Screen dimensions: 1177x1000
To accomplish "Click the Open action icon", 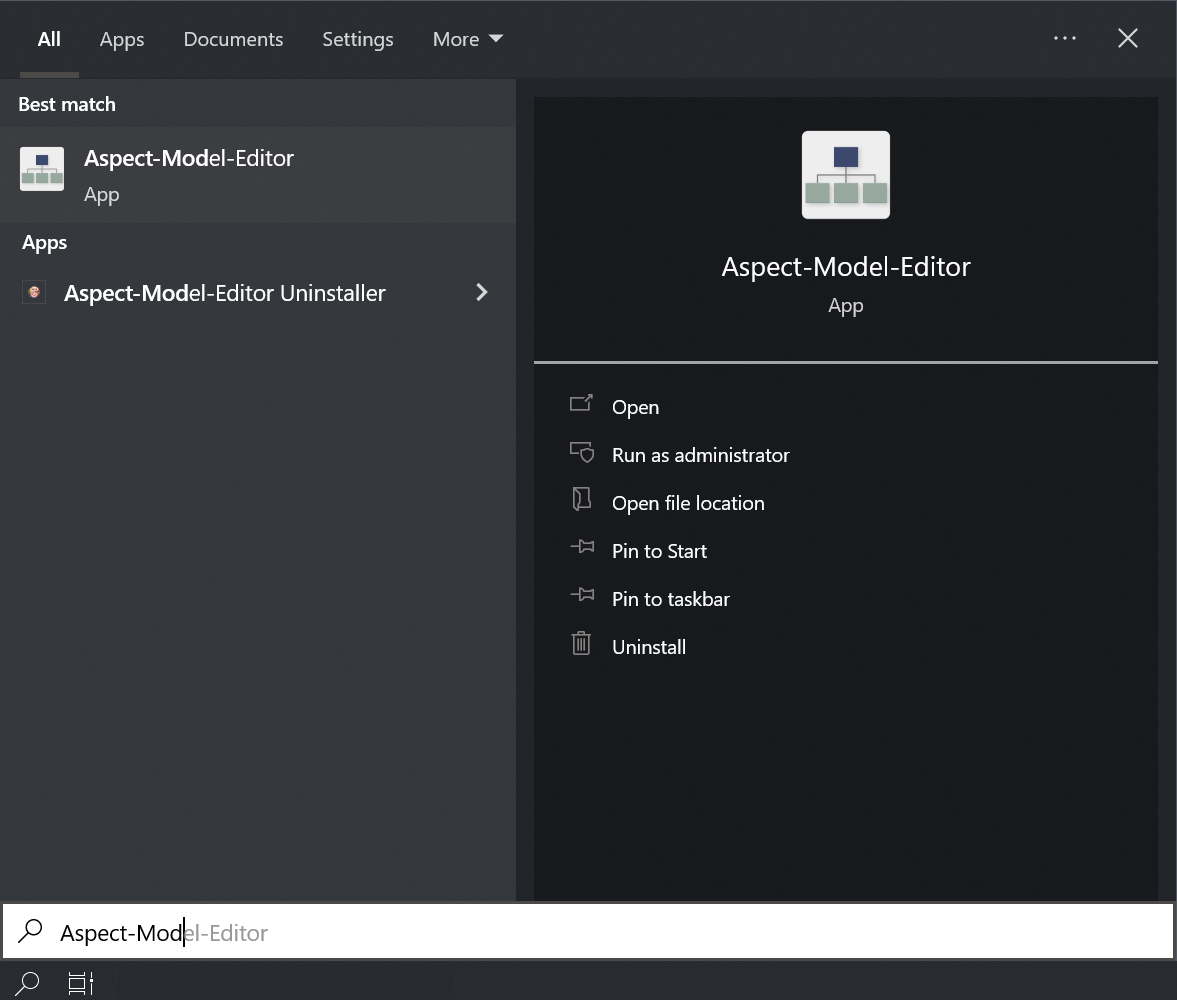I will (x=581, y=404).
